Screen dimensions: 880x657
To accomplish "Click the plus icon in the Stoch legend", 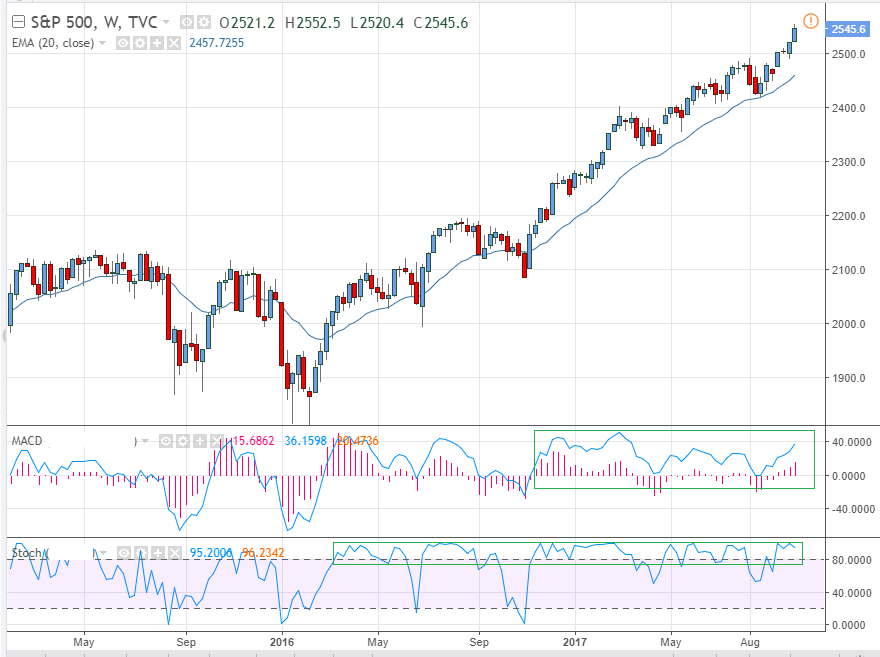I will click(x=158, y=553).
